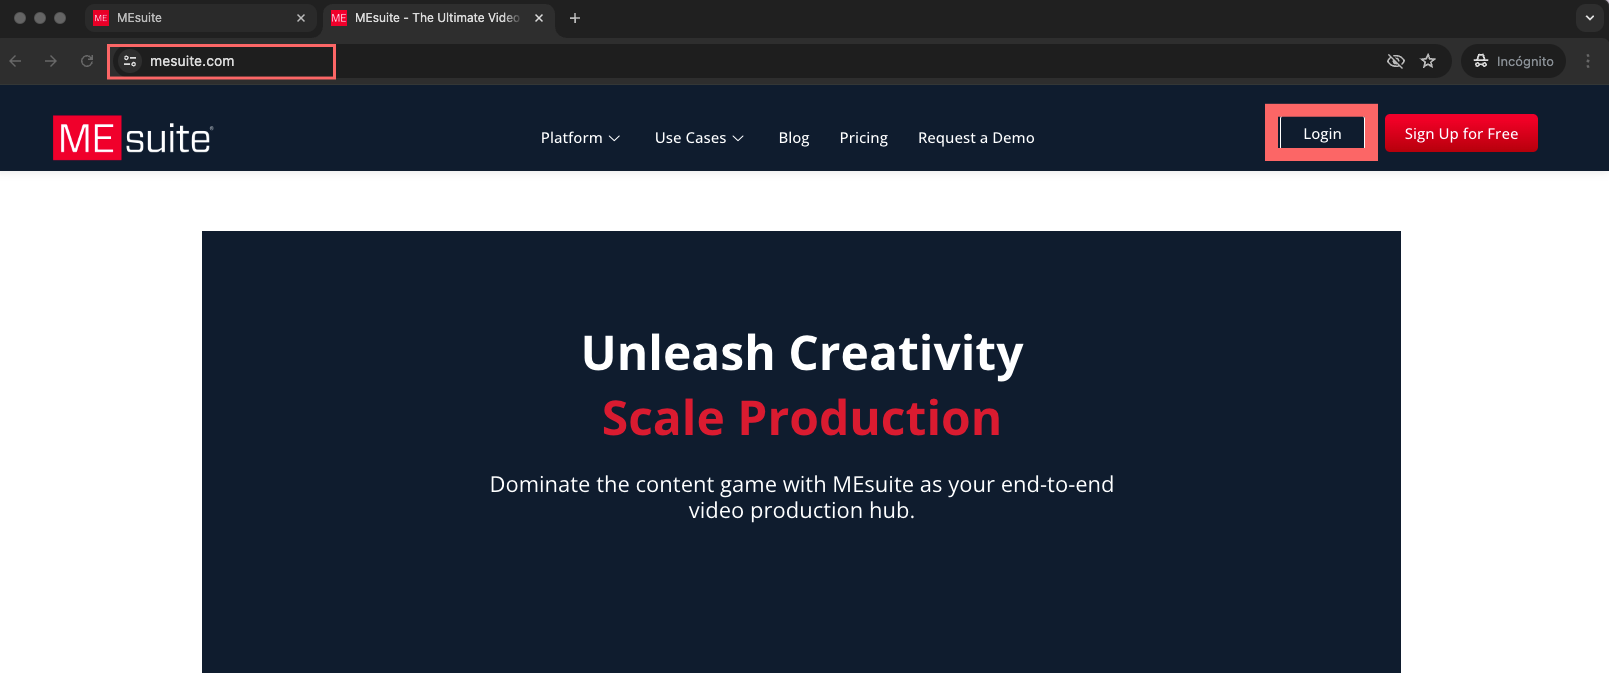Open Chrome three-dot menu
This screenshot has width=1609, height=673.
pos(1588,61)
